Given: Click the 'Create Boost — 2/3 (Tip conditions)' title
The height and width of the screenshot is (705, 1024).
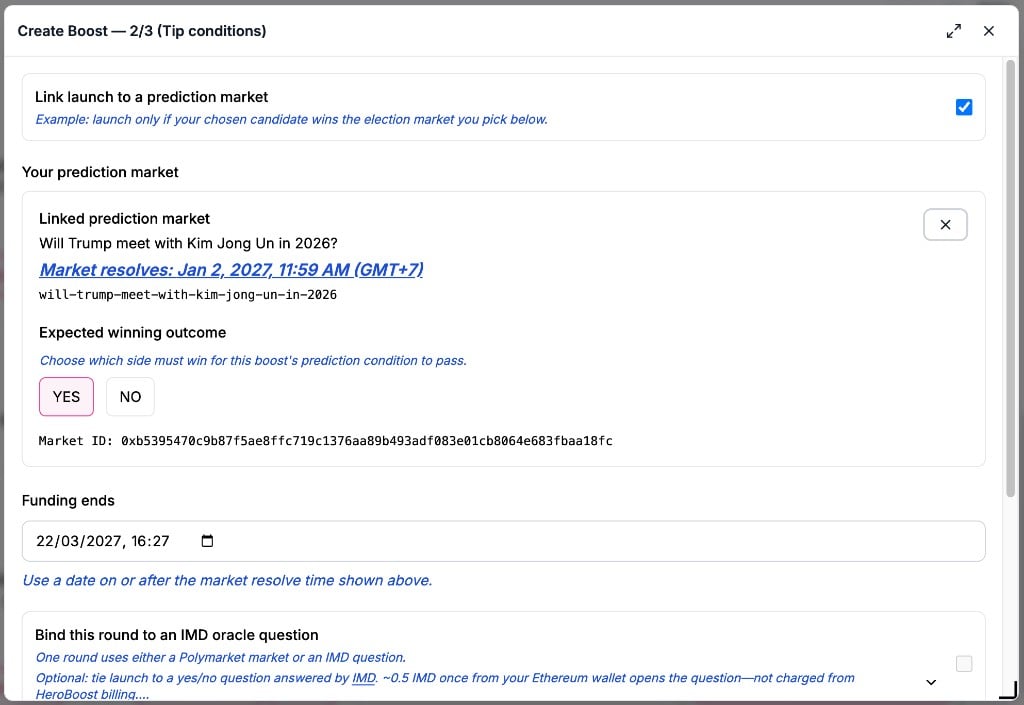Looking at the screenshot, I should coord(142,31).
